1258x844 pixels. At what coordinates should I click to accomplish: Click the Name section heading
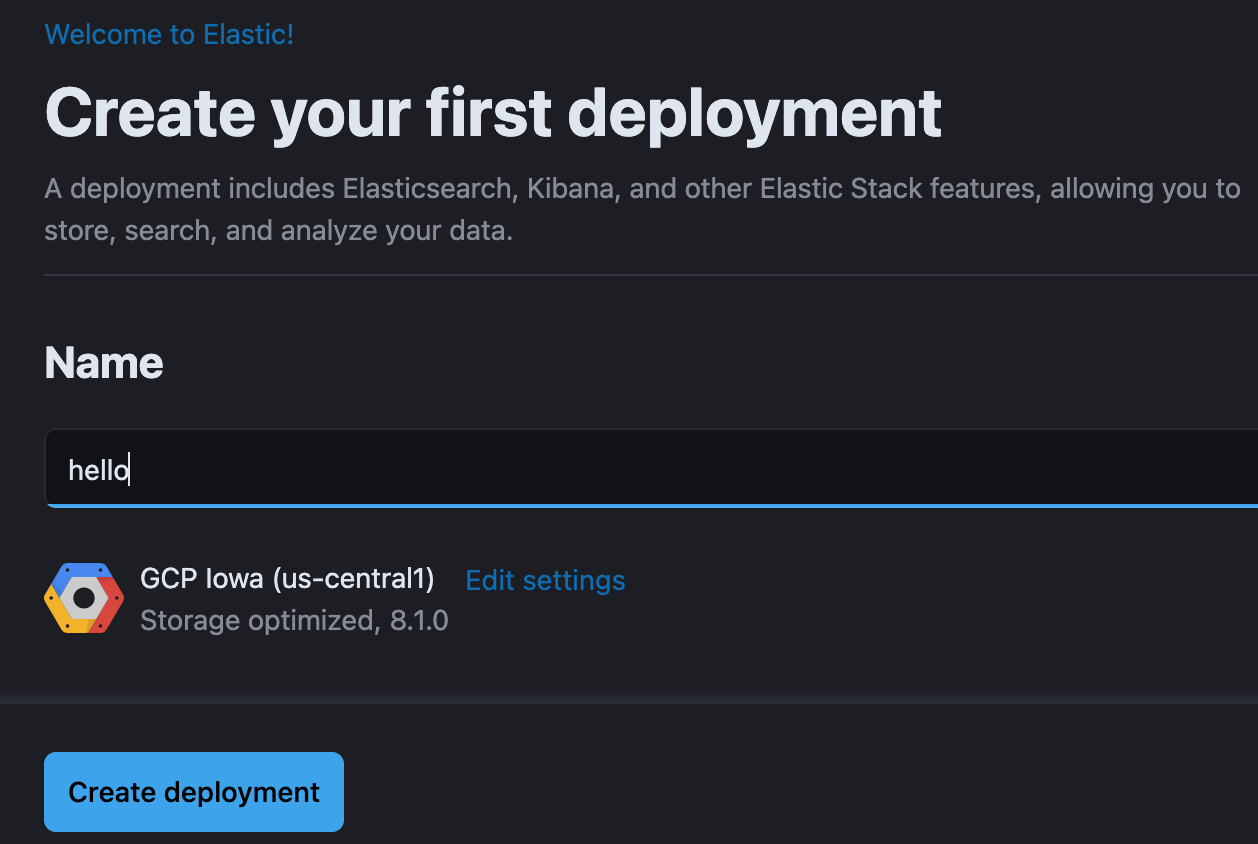point(104,362)
